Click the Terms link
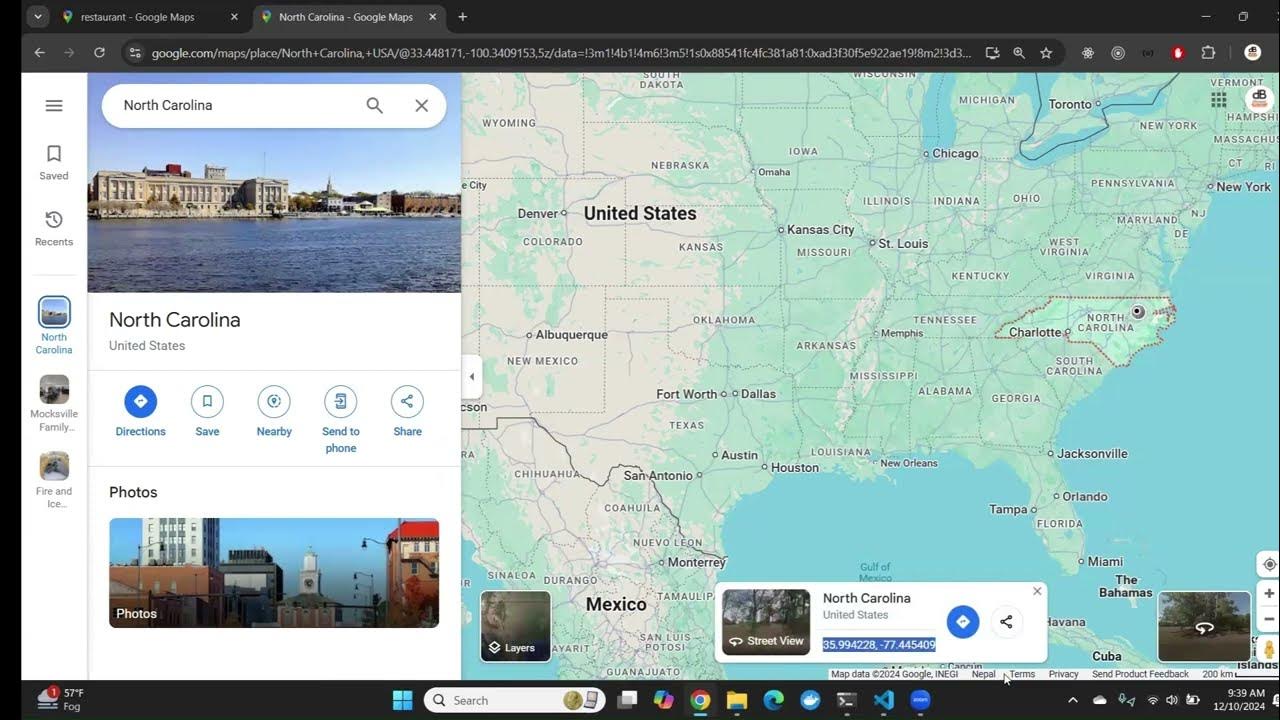Screen dimensions: 1280x720 click(1022, 674)
